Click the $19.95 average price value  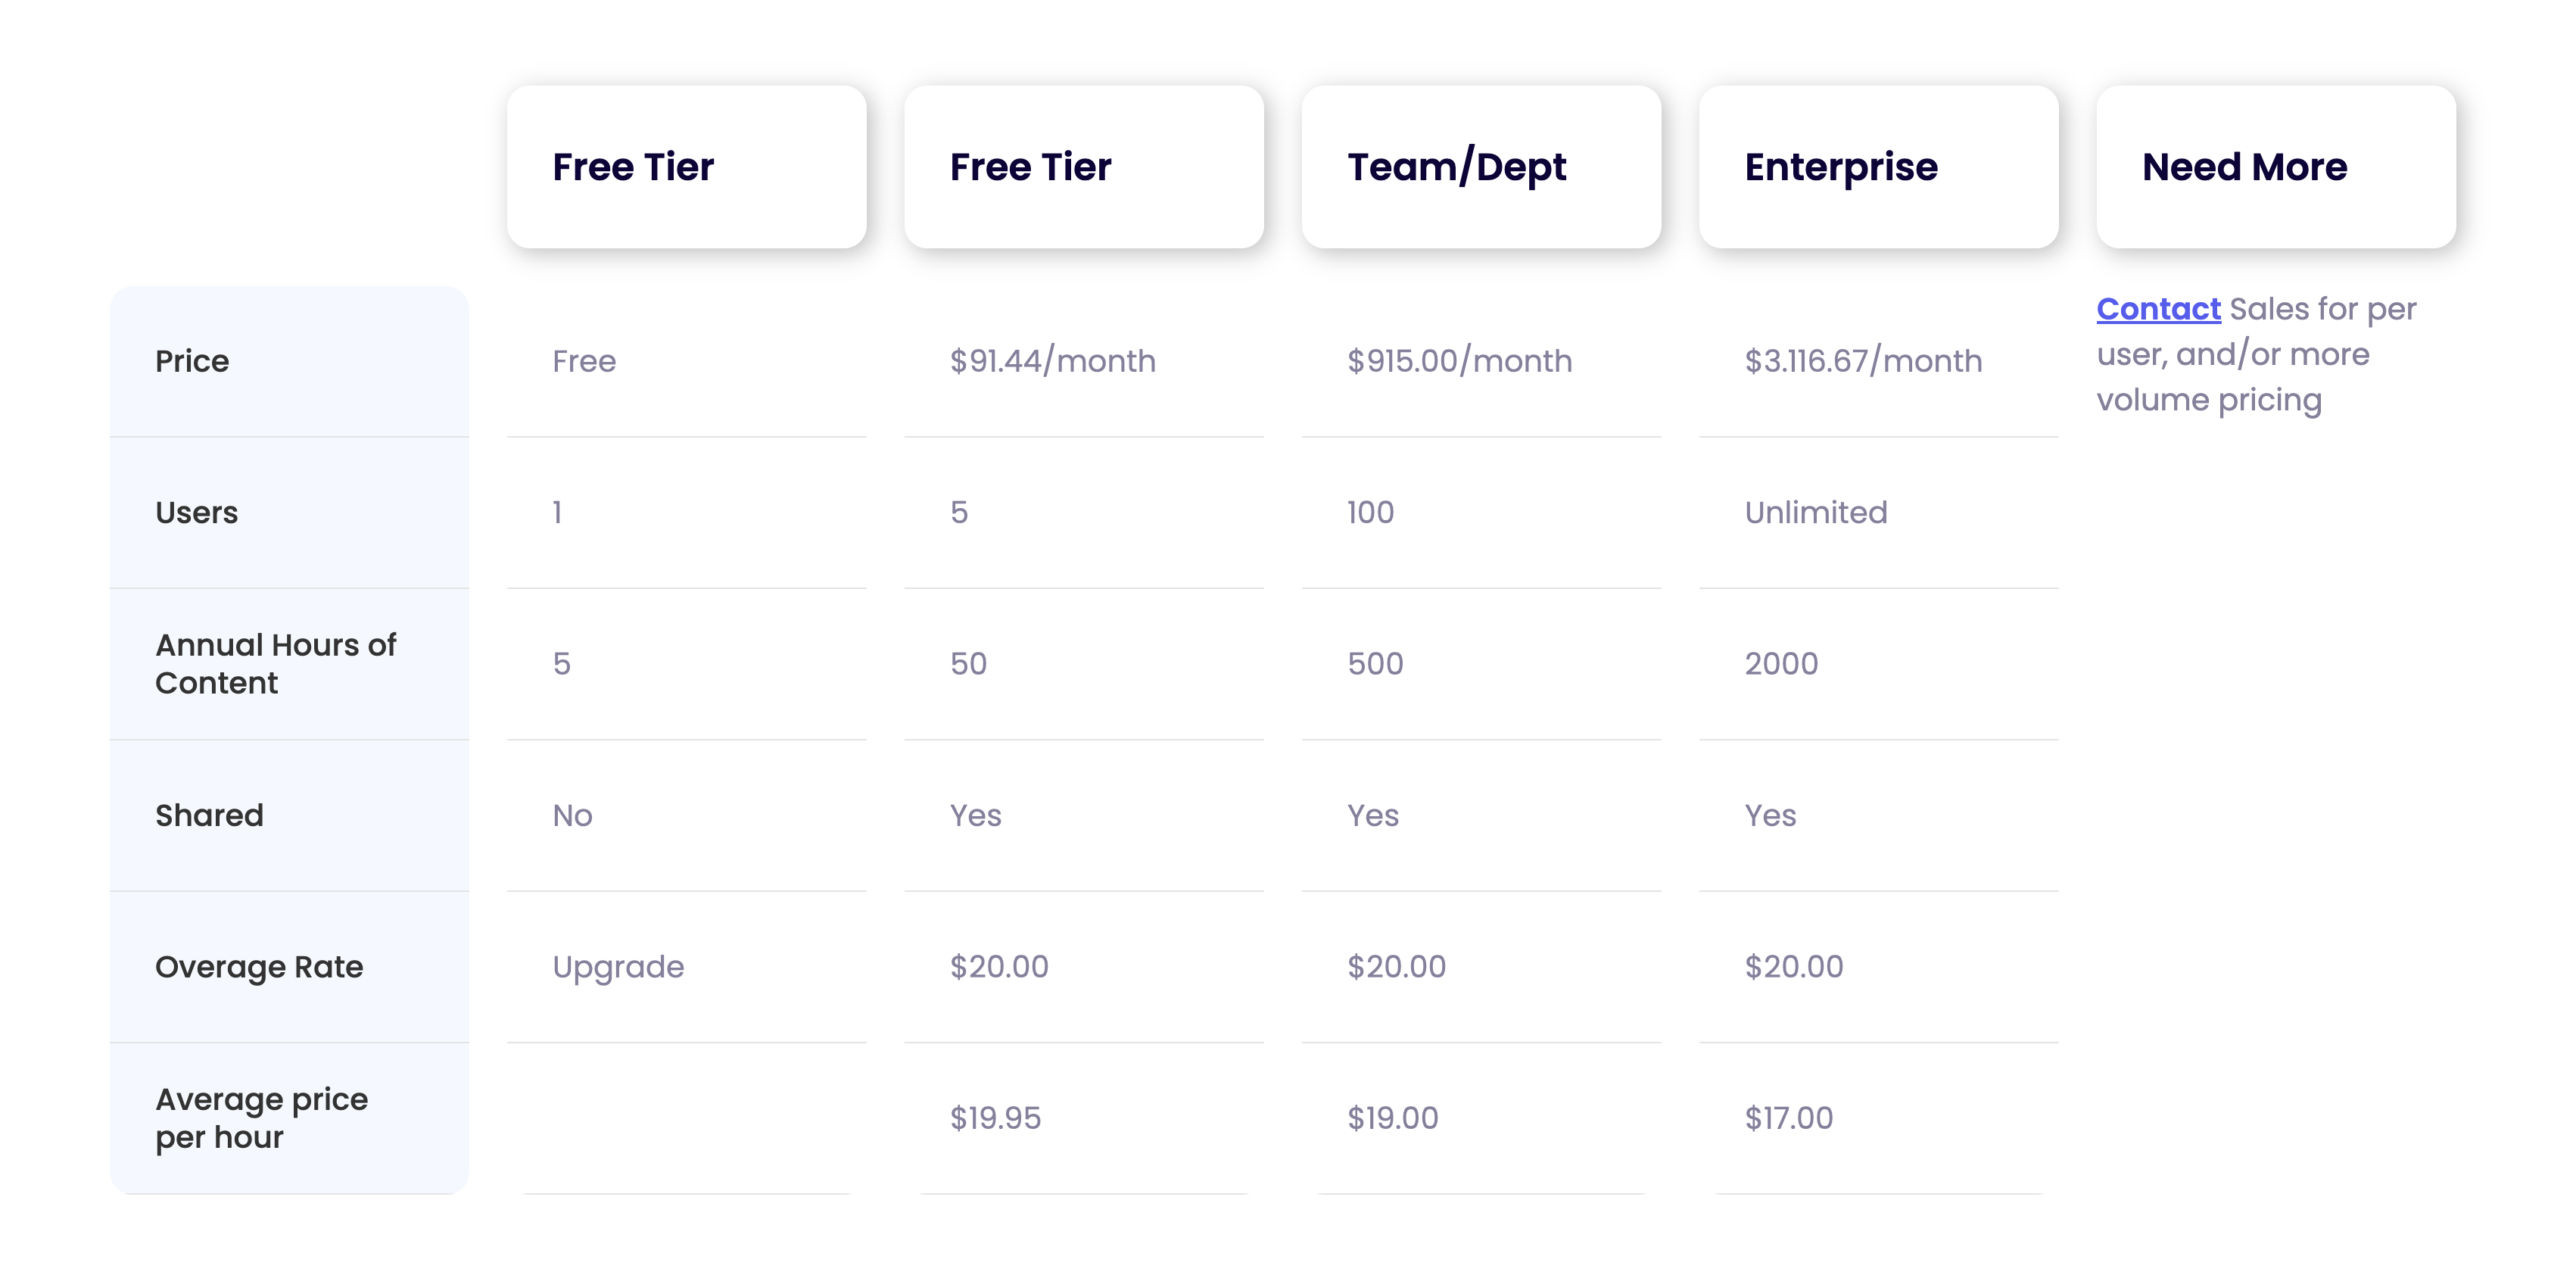click(995, 1118)
